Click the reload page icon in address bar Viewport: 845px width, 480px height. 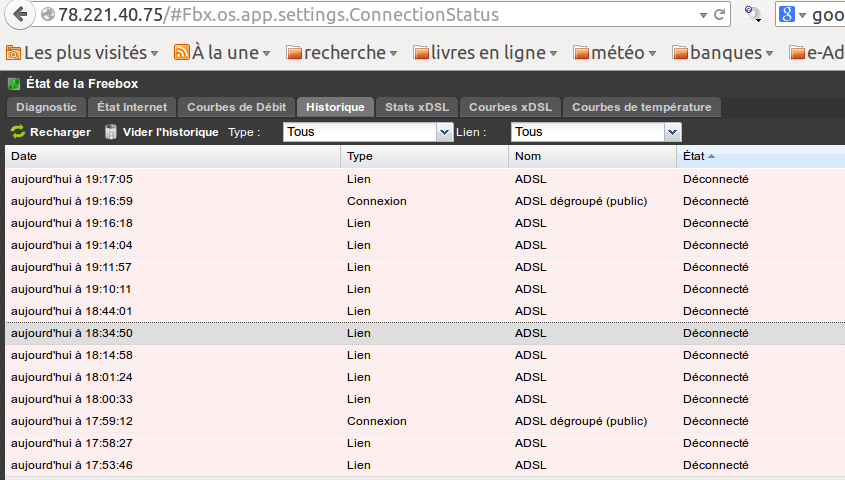click(x=719, y=15)
